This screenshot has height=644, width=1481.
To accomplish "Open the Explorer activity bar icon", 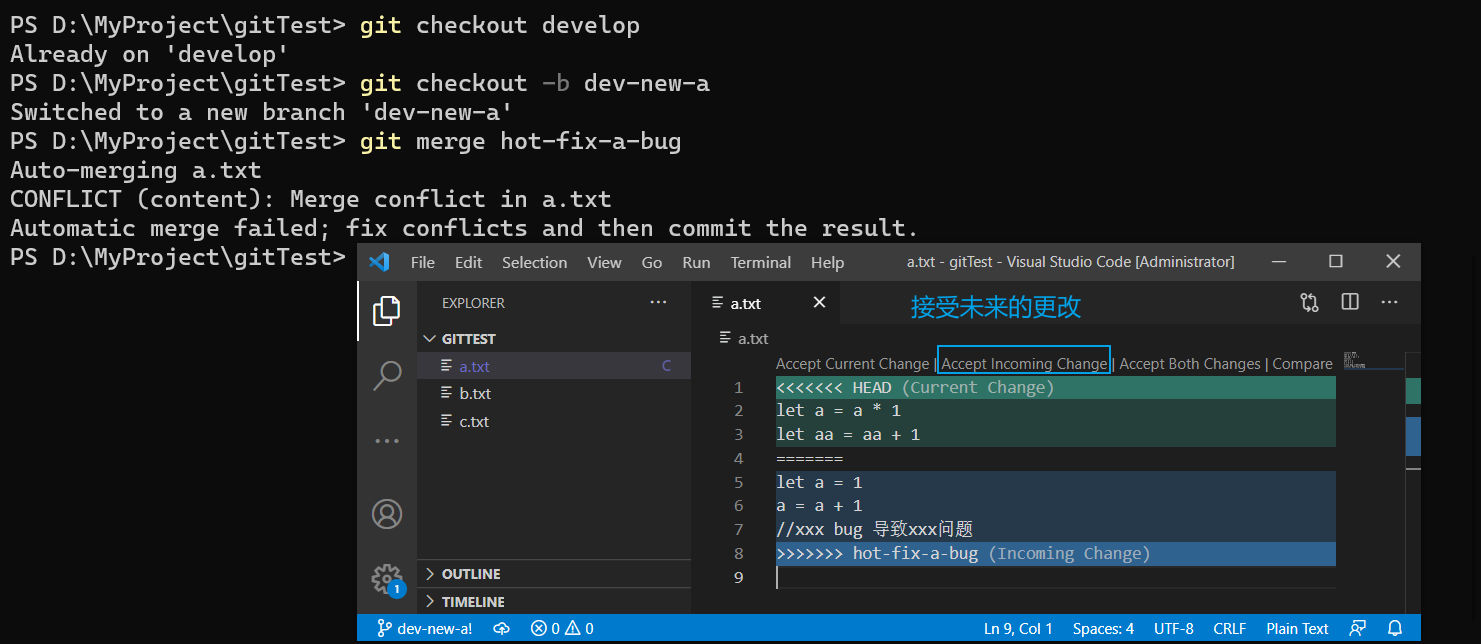I will pos(387,311).
